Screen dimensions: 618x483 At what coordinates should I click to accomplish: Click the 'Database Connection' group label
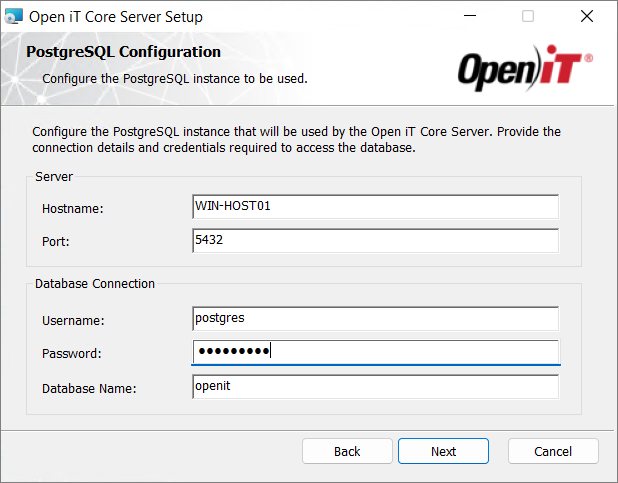[95, 283]
